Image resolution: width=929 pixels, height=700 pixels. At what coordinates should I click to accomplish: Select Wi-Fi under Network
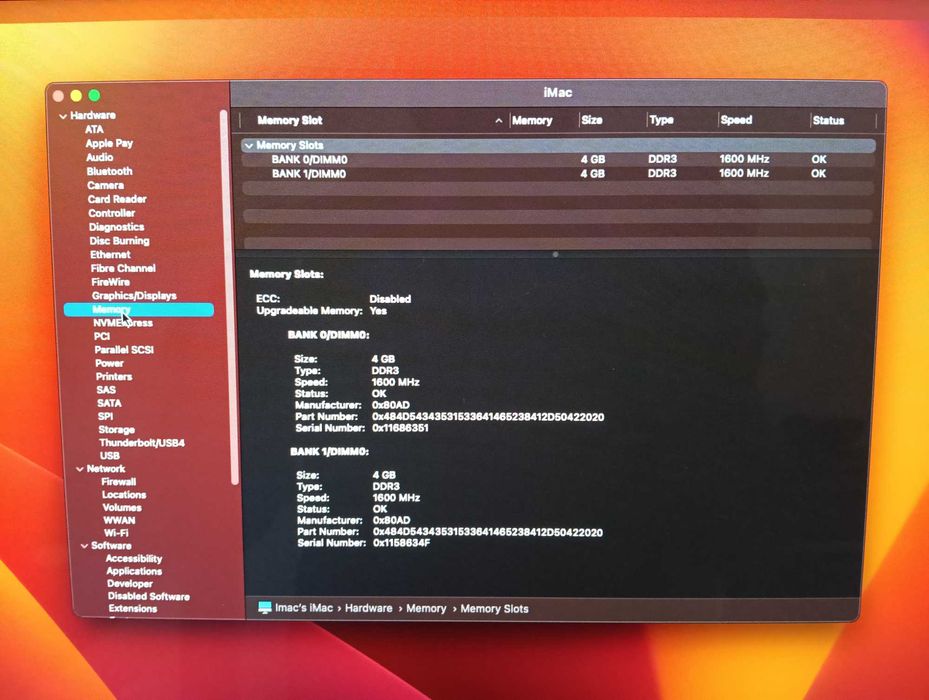[x=116, y=533]
